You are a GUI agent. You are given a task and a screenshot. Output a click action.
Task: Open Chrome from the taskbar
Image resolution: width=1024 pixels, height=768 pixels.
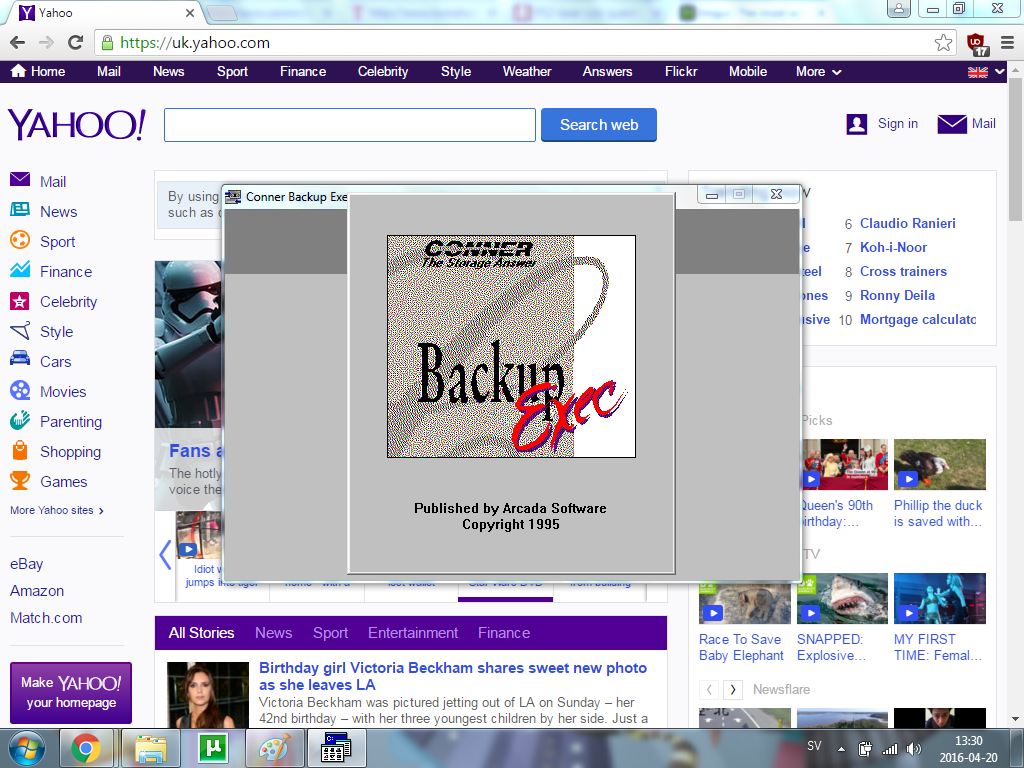(86, 748)
